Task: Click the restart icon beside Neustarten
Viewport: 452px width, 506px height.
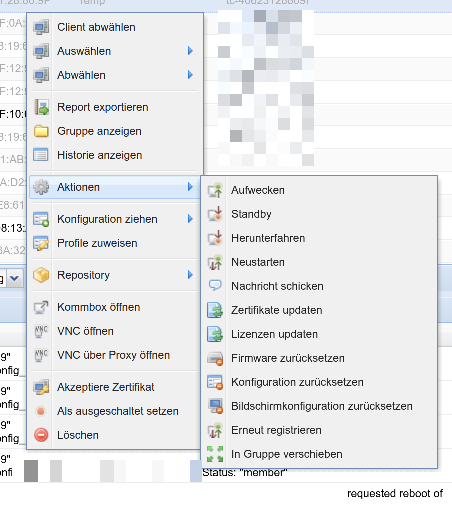Action: point(215,262)
